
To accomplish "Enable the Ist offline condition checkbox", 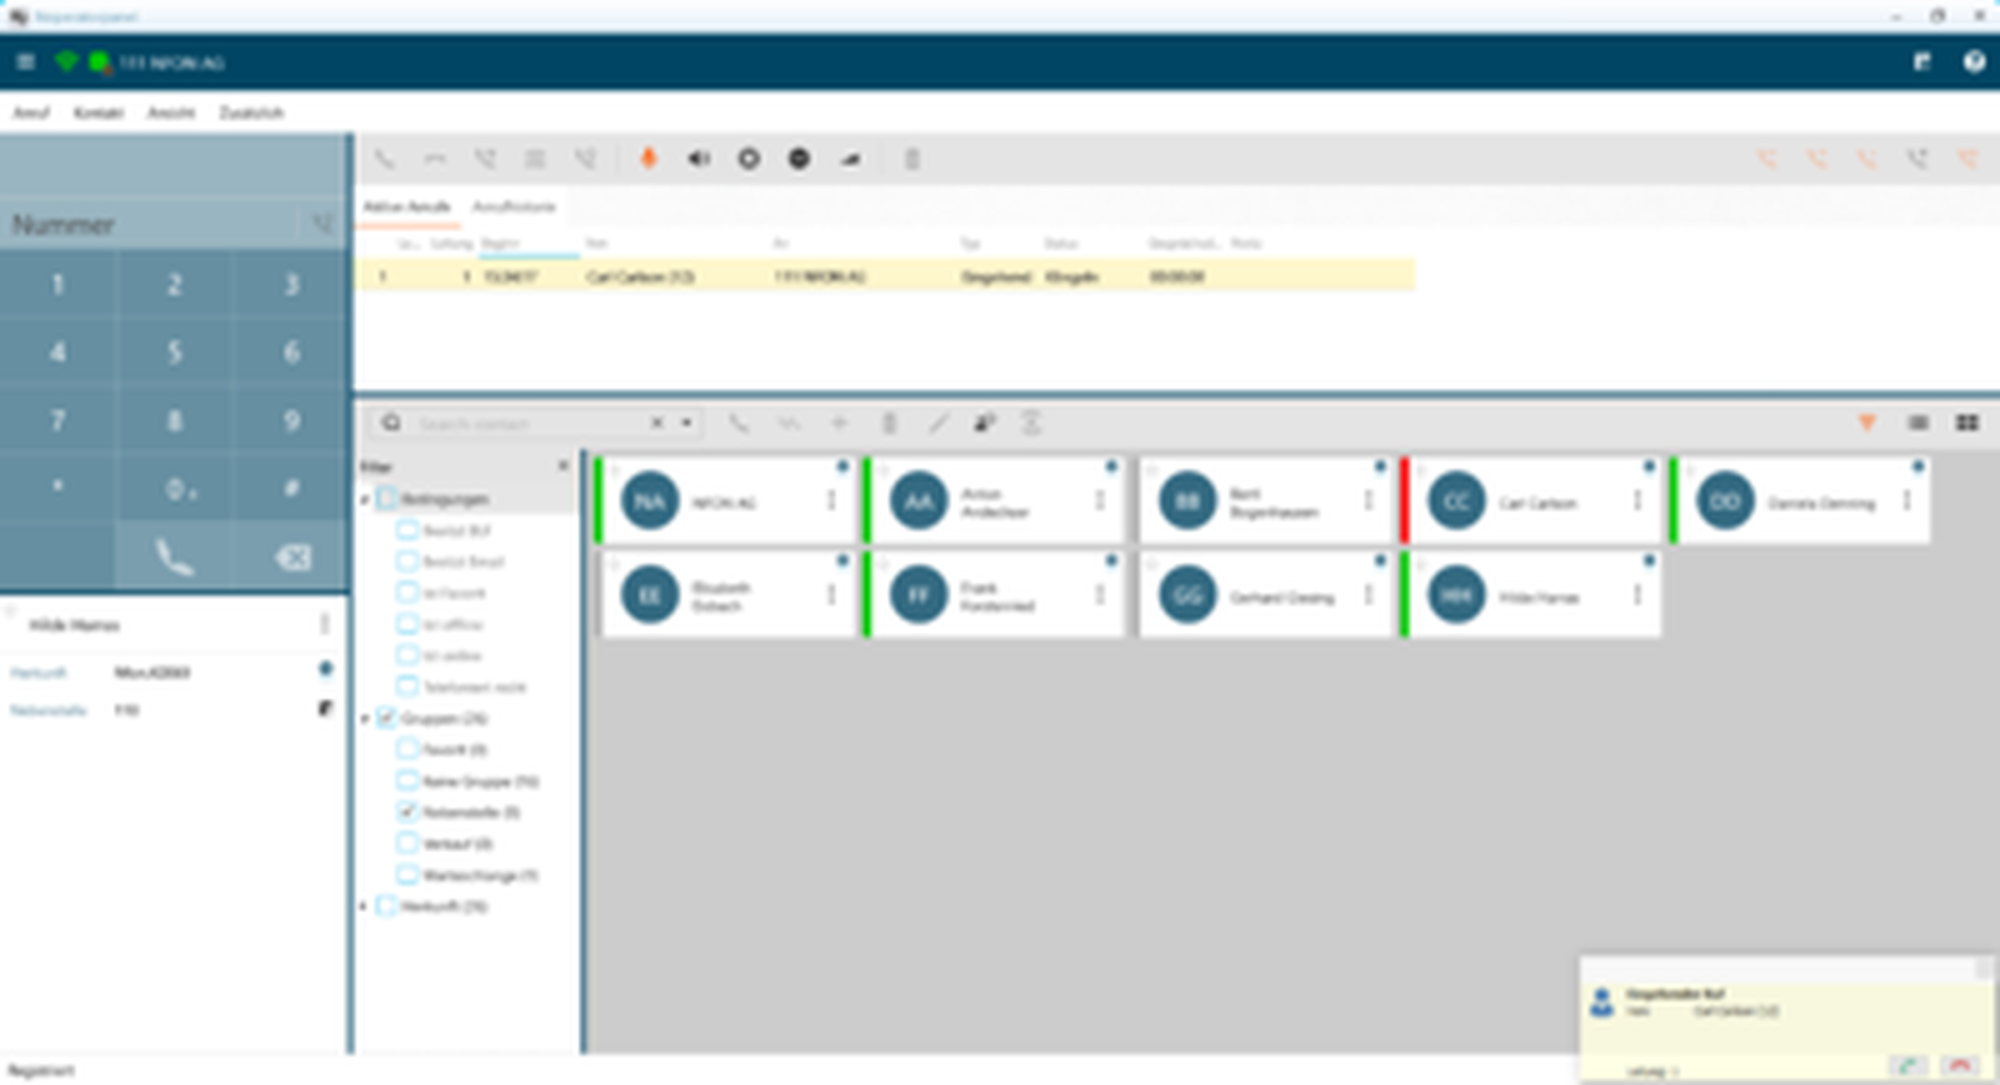I will pyautogui.click(x=407, y=624).
